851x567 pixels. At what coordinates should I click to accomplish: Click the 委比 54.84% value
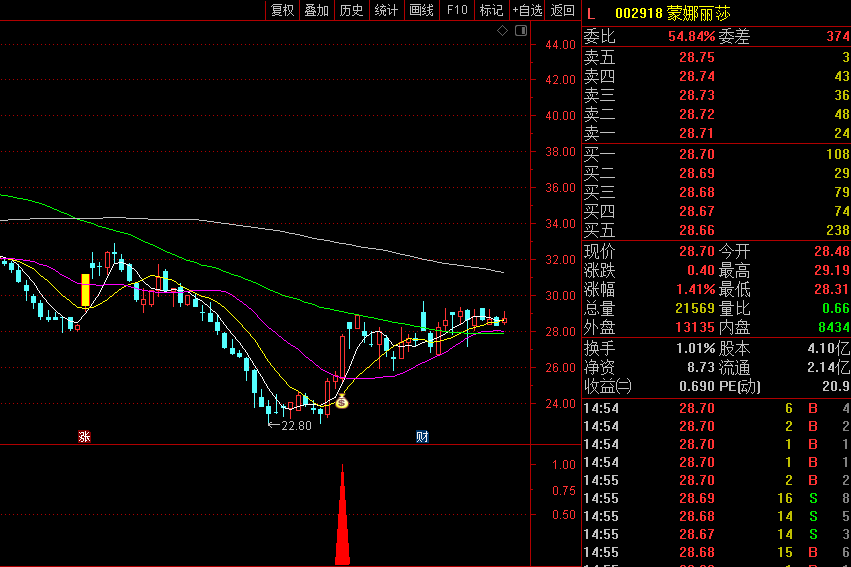691,37
